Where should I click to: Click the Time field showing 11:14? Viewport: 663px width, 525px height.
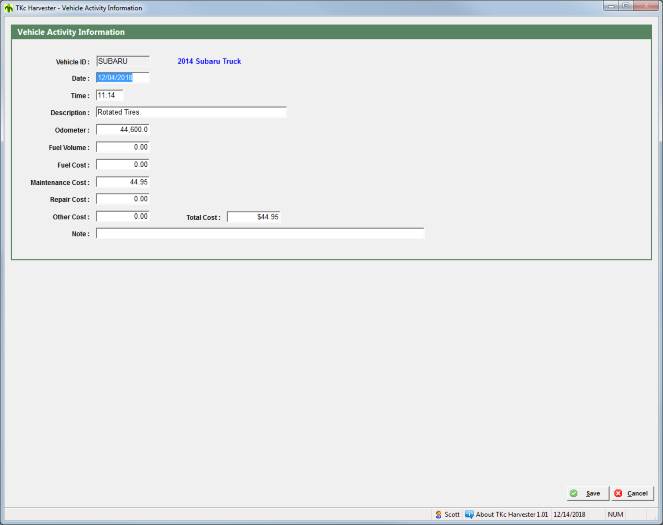coord(122,95)
